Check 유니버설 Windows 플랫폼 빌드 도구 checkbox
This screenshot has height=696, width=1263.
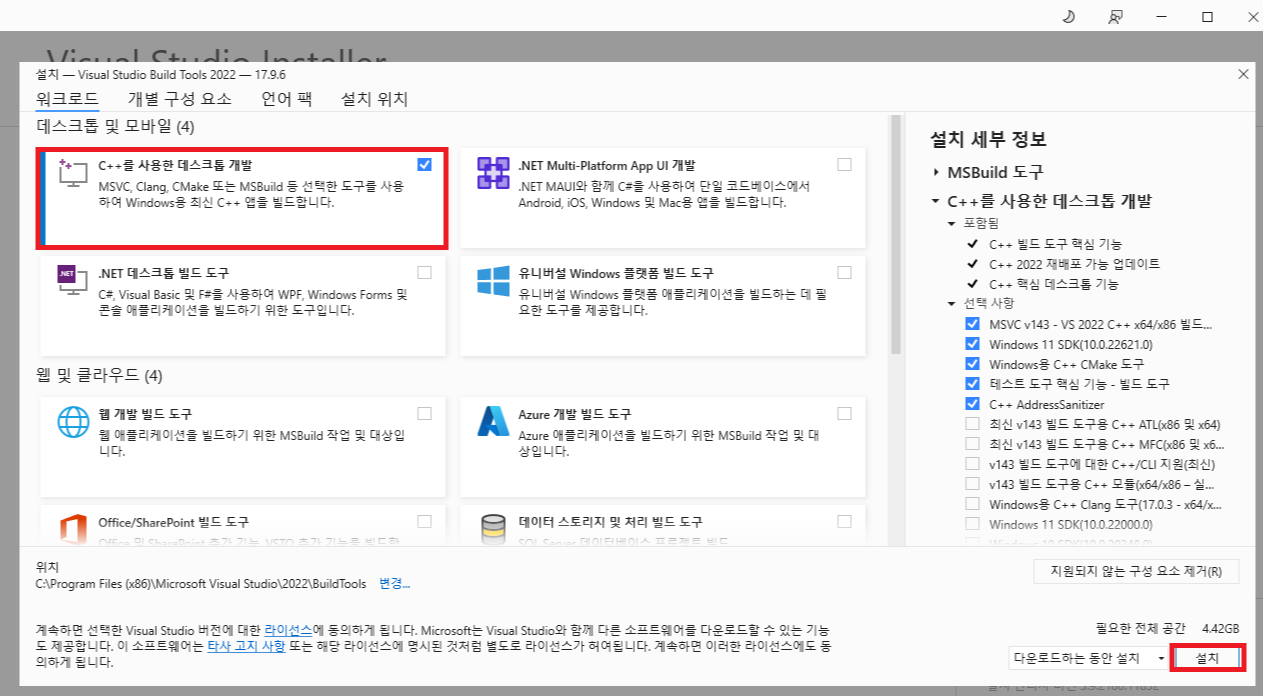(844, 272)
